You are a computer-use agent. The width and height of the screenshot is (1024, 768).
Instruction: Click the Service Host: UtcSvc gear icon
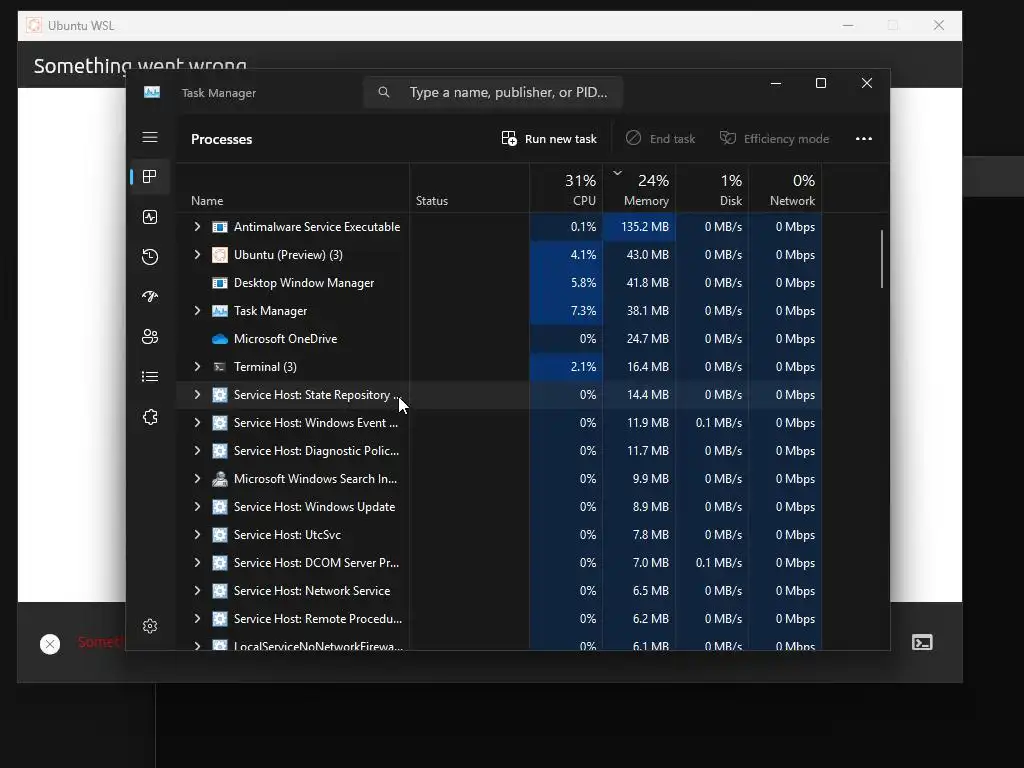click(220, 535)
